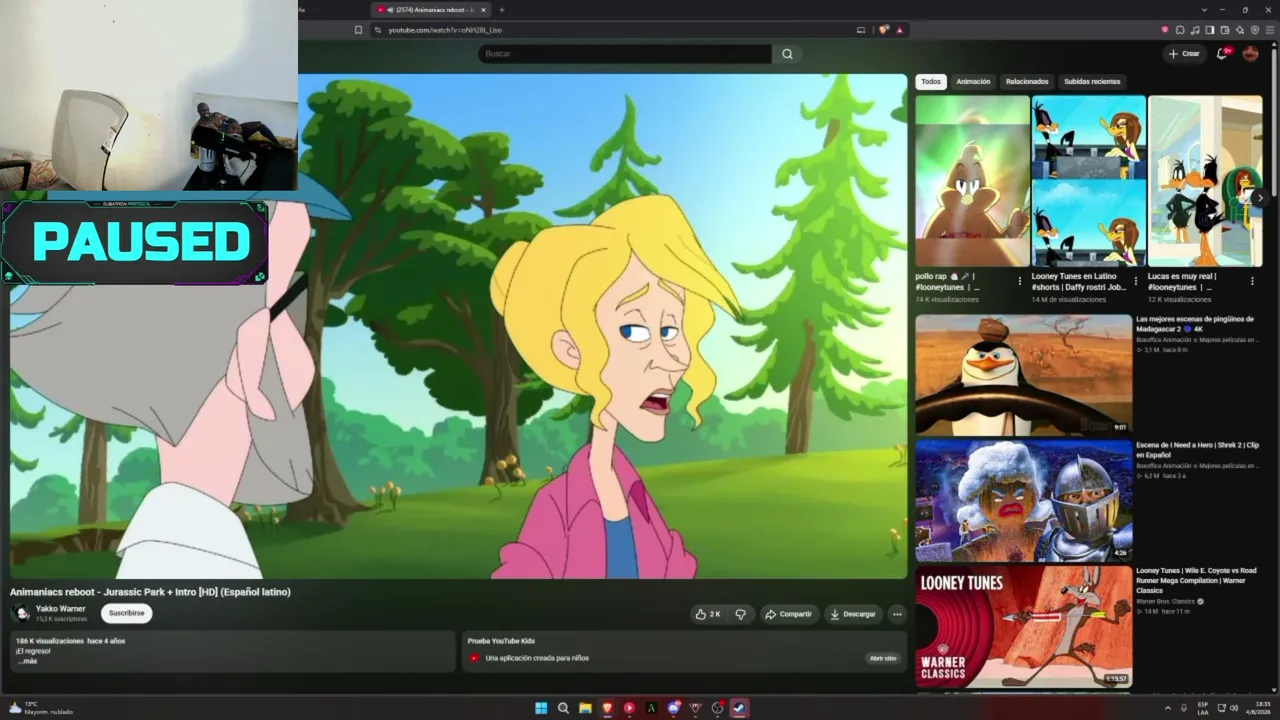Viewport: 1280px width, 720px height.
Task: Open the Windows Start menu
Action: tap(541, 708)
